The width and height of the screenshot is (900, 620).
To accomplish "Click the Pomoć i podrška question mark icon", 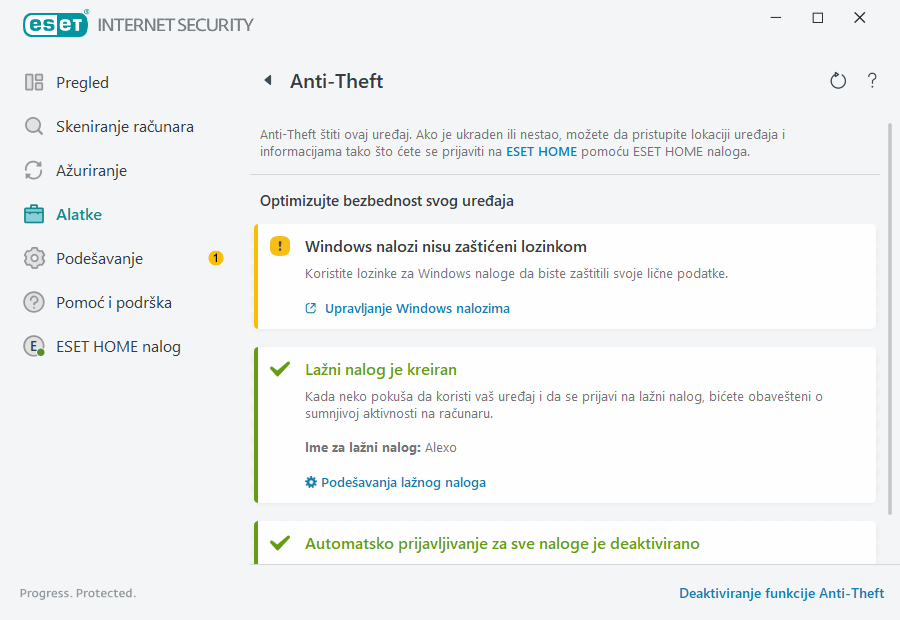I will pyautogui.click(x=33, y=302).
